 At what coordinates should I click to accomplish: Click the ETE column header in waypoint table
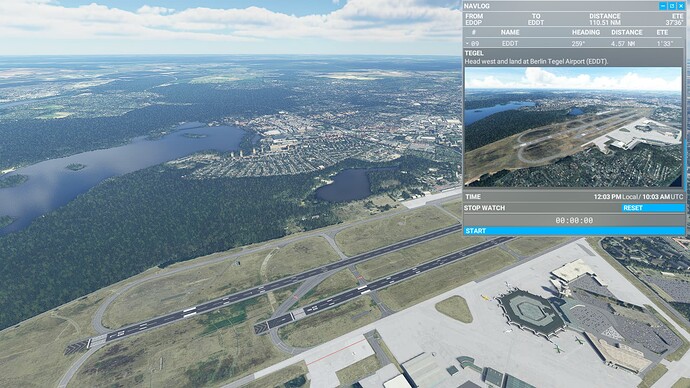[662, 32]
